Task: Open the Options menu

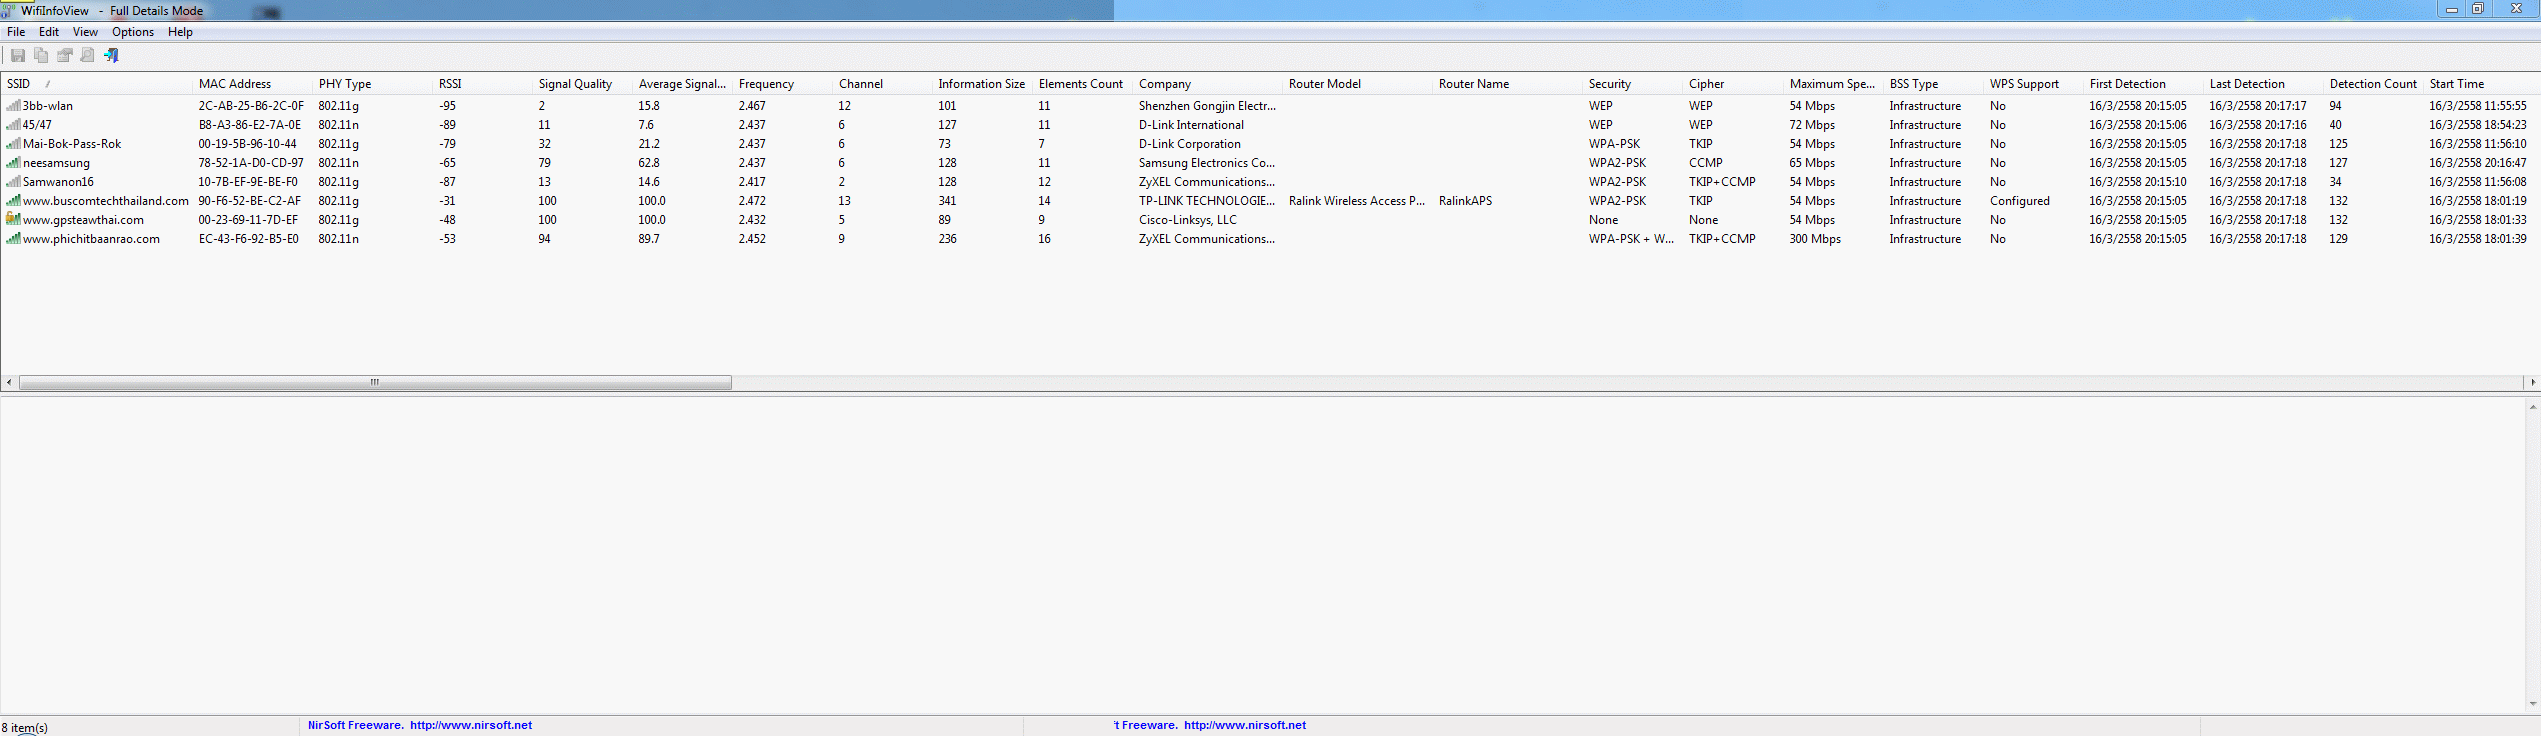Action: pyautogui.click(x=132, y=32)
